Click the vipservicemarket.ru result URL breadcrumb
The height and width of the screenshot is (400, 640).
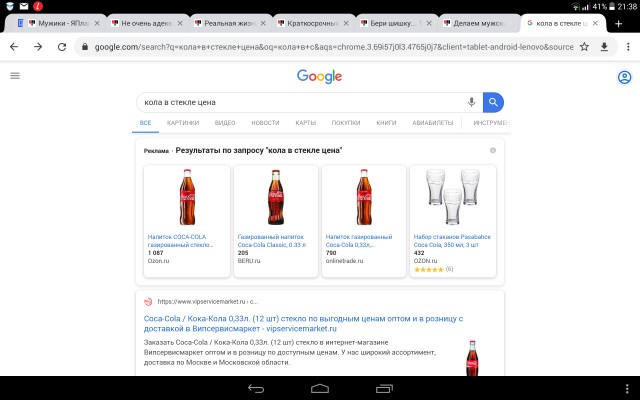tap(207, 302)
